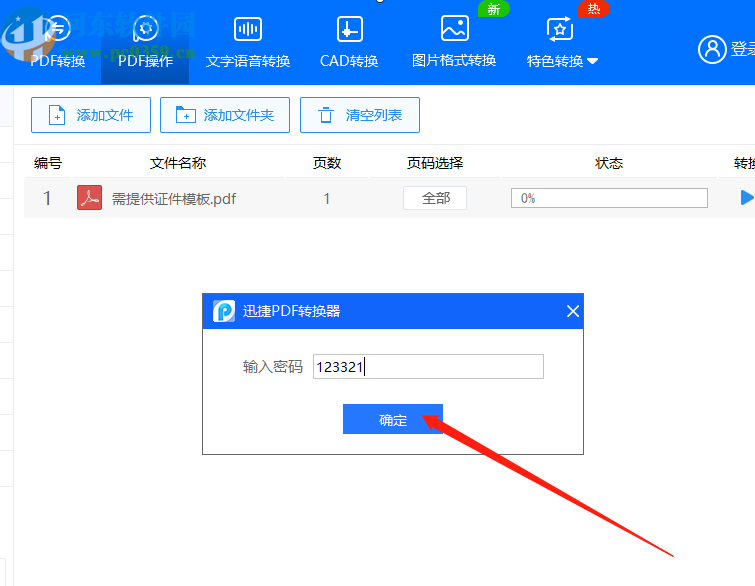Open the PDF转换 tab
The image size is (755, 586).
click(58, 43)
